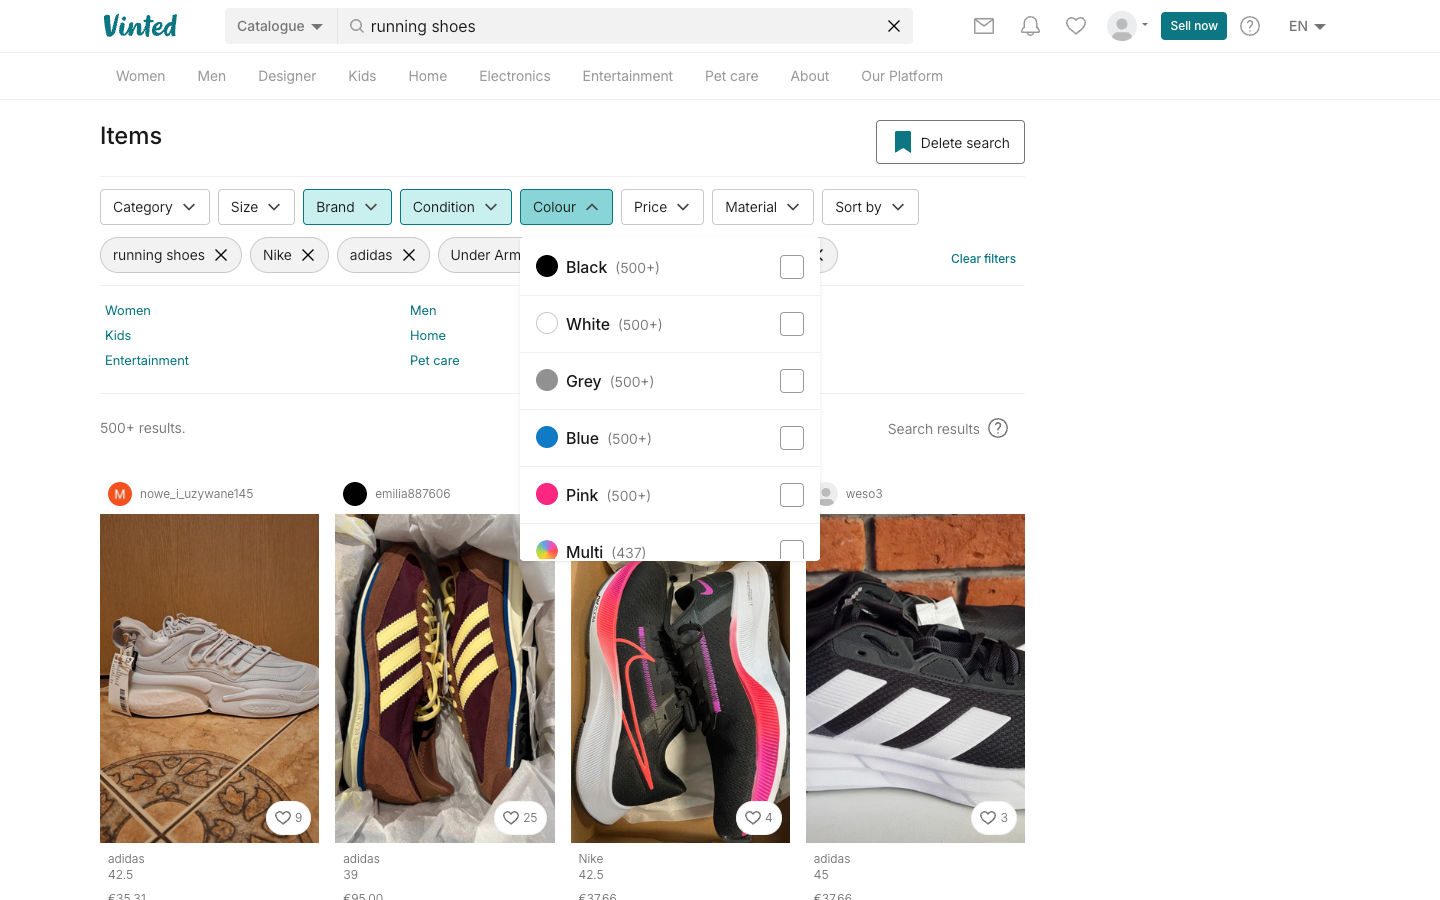
Task: Like the striped adidas shoe with 25 favourites
Action: click(520, 818)
